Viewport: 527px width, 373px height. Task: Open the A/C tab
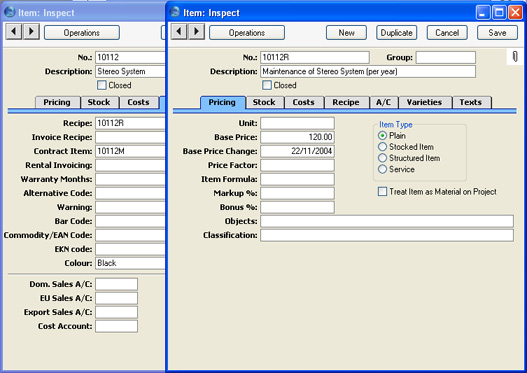383,102
